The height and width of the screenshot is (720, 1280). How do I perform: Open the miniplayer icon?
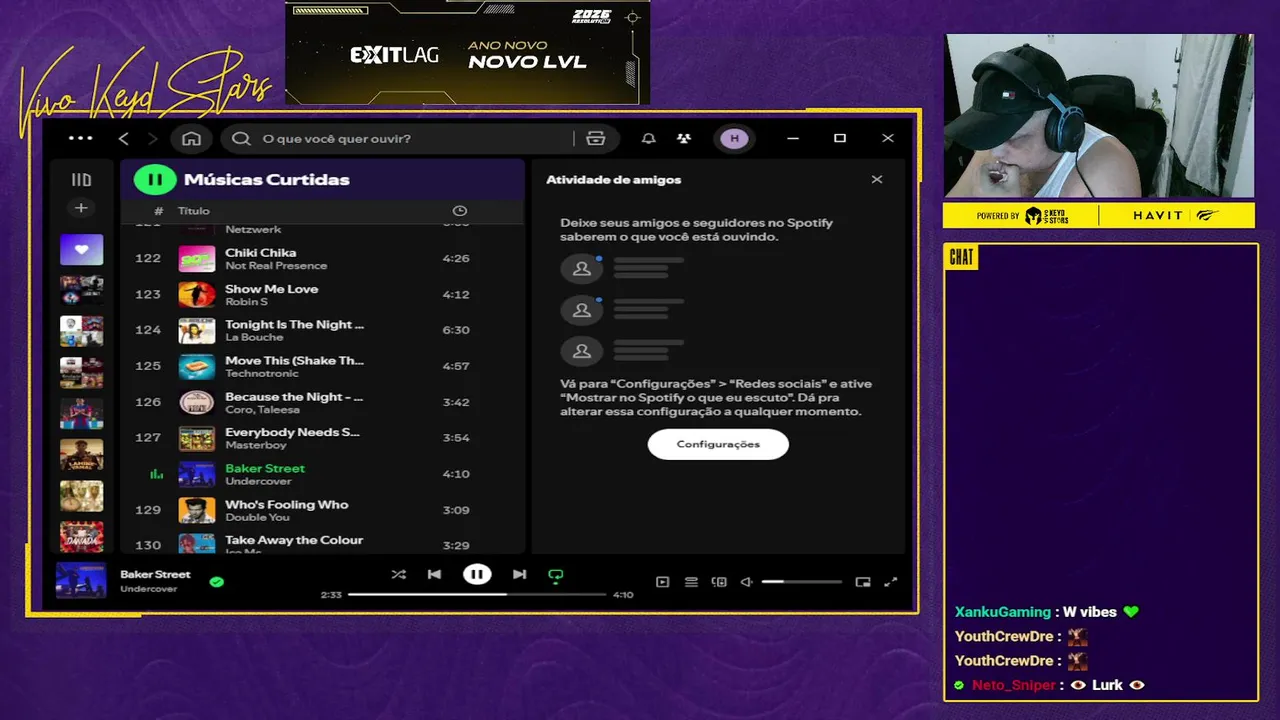tap(863, 582)
